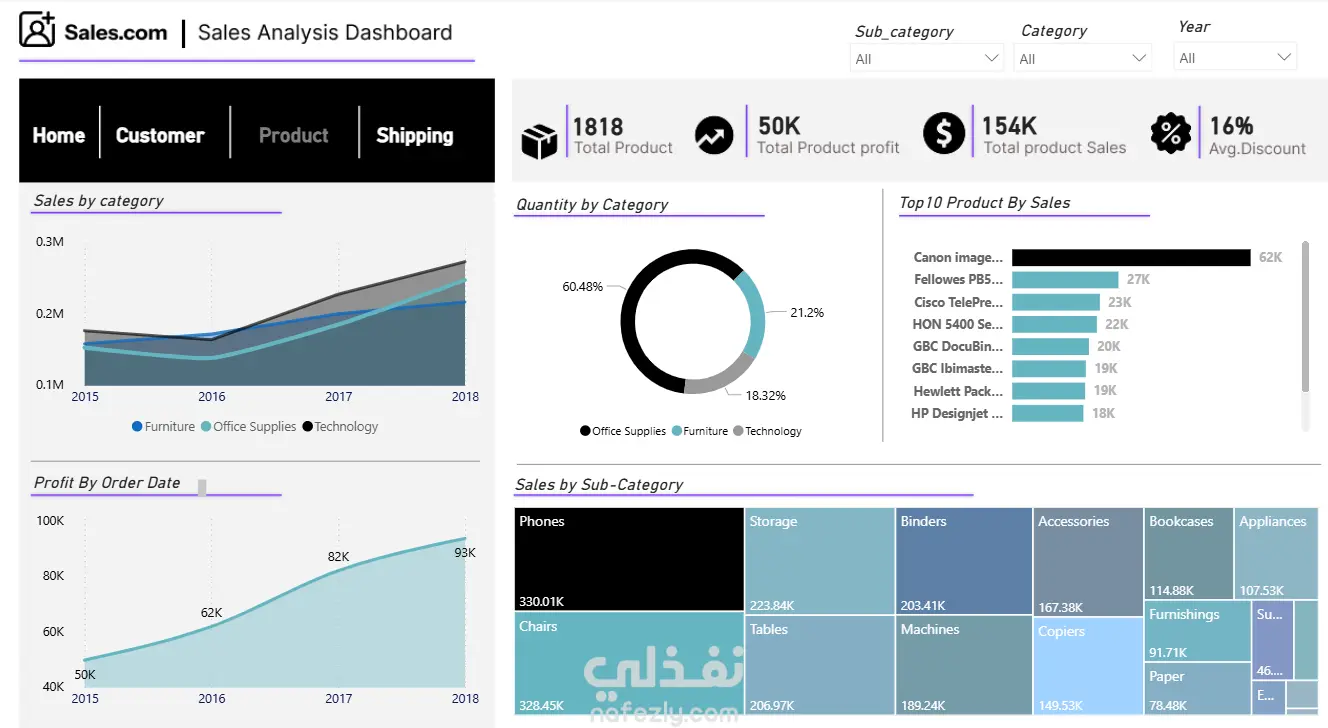Open the Sub_category filter dropdown
1328x728 pixels.
[x=927, y=58]
